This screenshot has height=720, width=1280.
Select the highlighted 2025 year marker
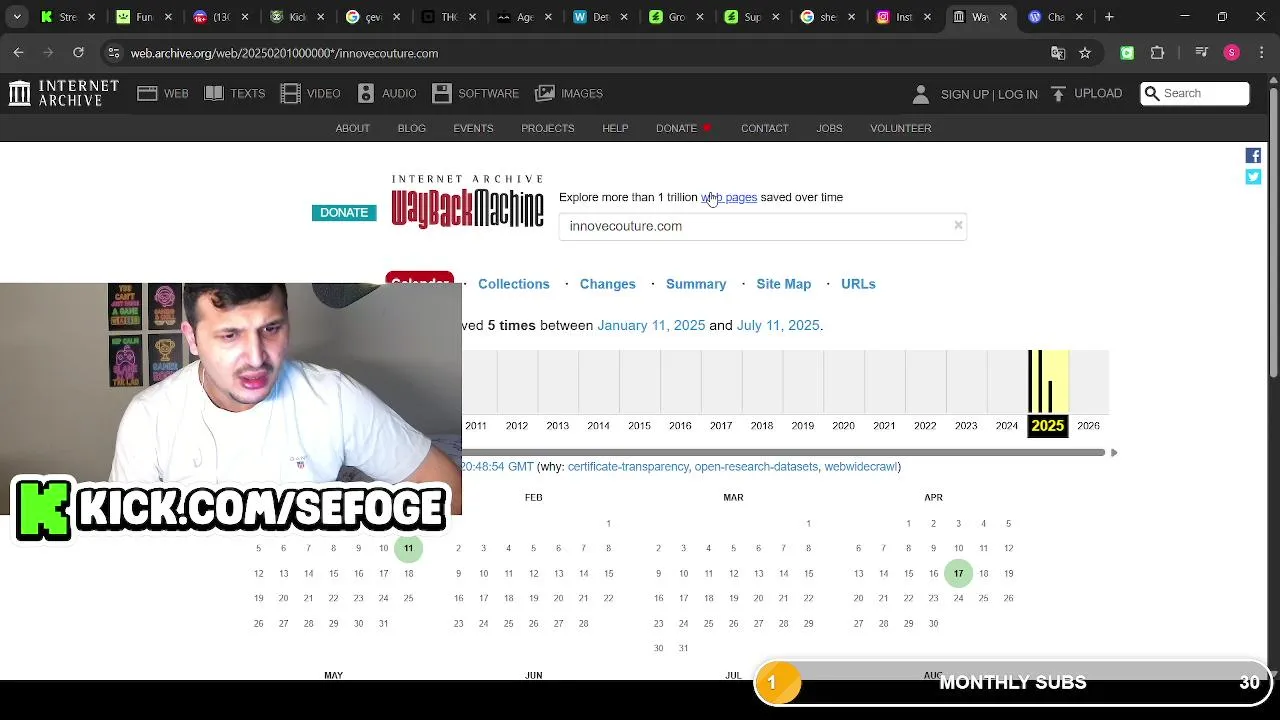click(x=1047, y=426)
